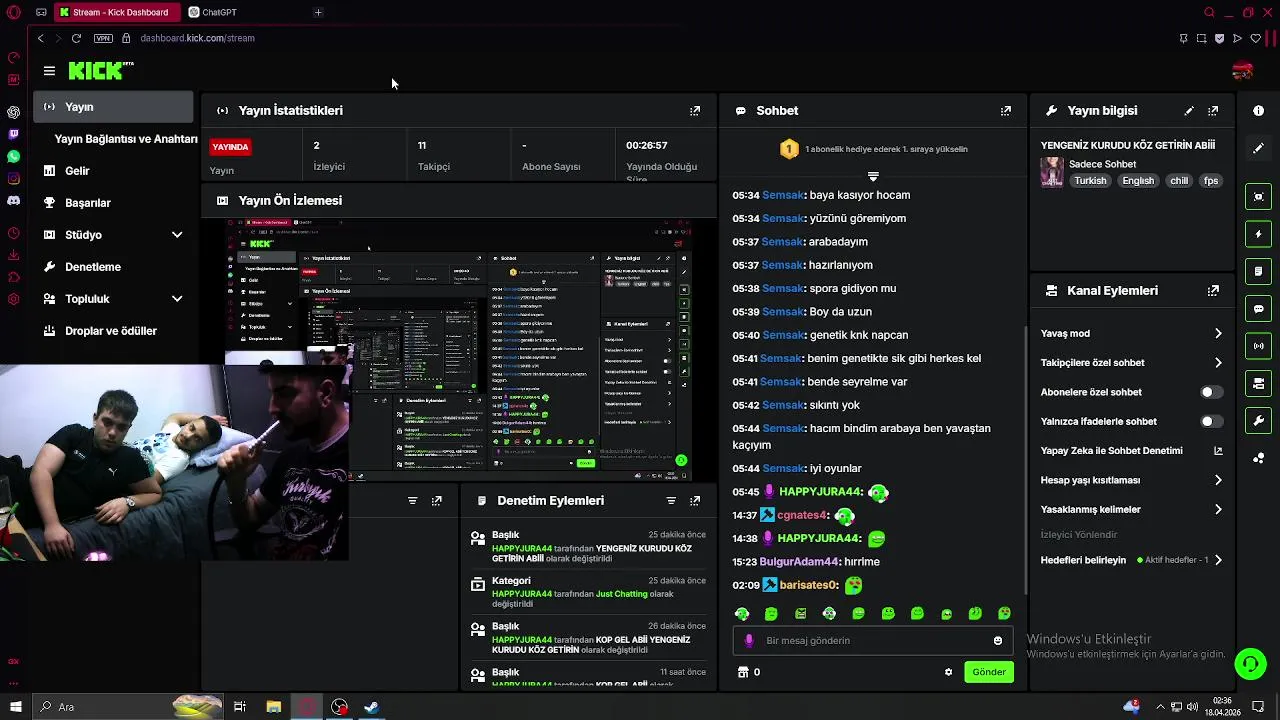Edit stream info with the pencil icon
Viewport: 1280px width, 720px height.
pos(1189,111)
